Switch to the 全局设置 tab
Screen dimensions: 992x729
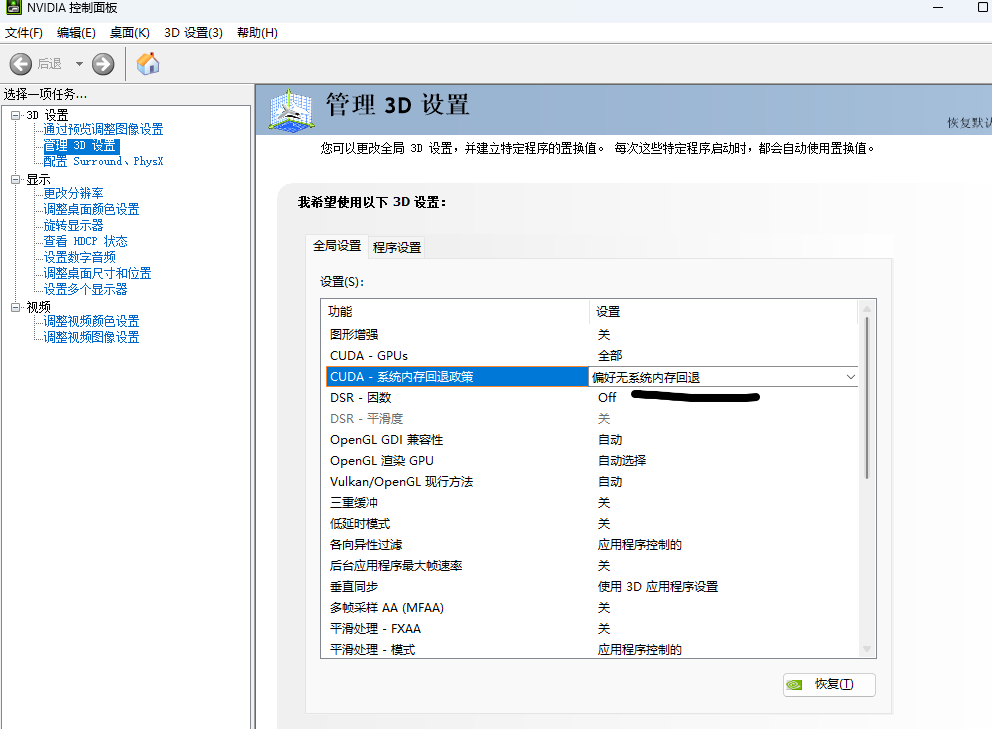point(337,246)
